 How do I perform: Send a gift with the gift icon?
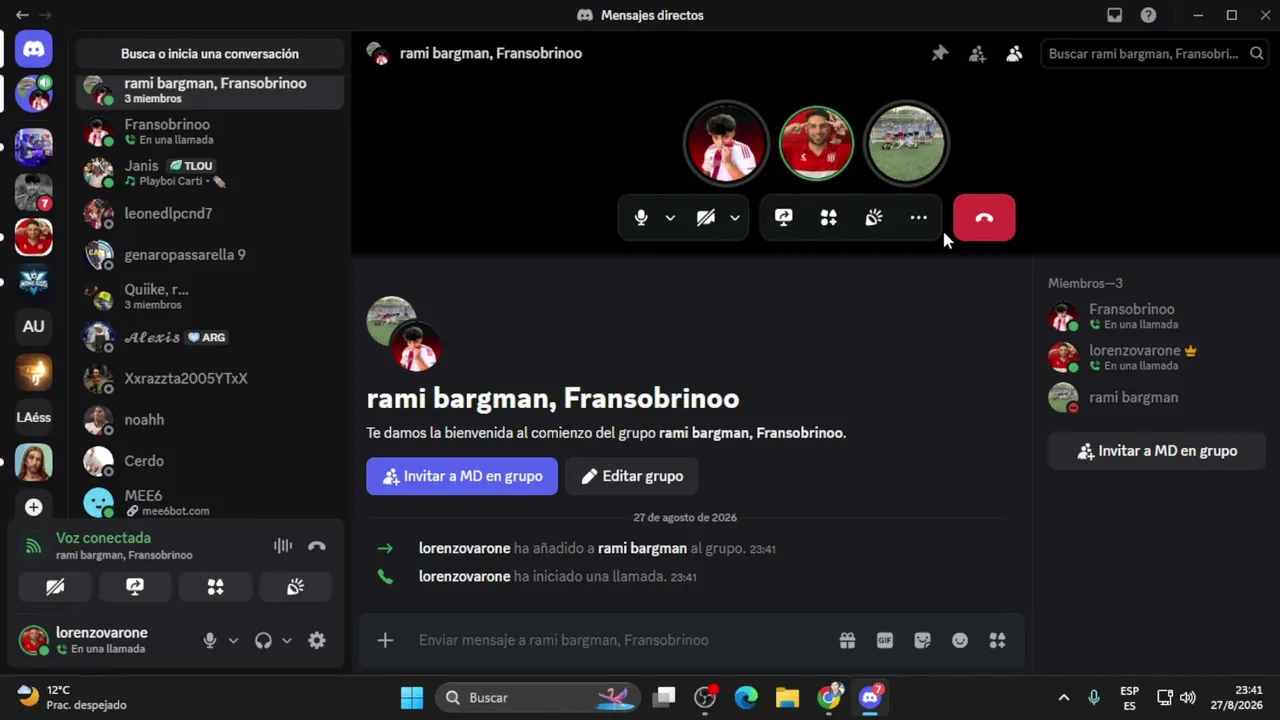pos(847,641)
